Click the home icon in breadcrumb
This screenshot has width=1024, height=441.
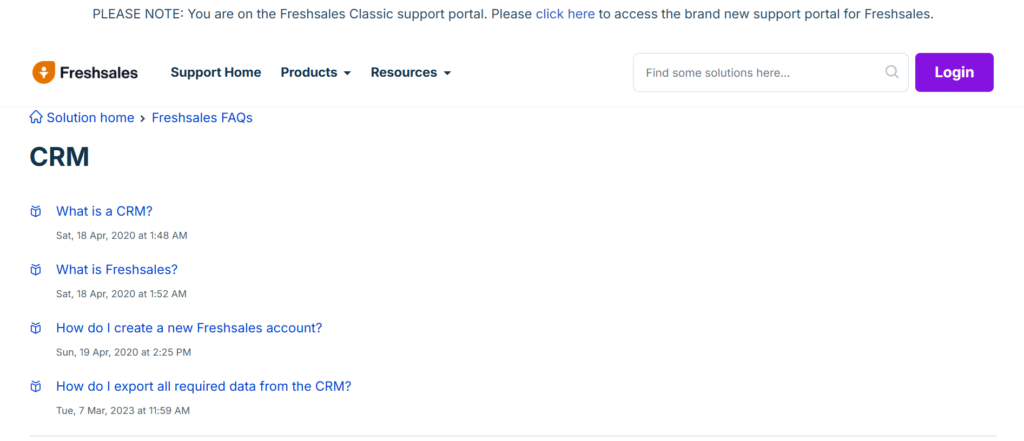[36, 118]
